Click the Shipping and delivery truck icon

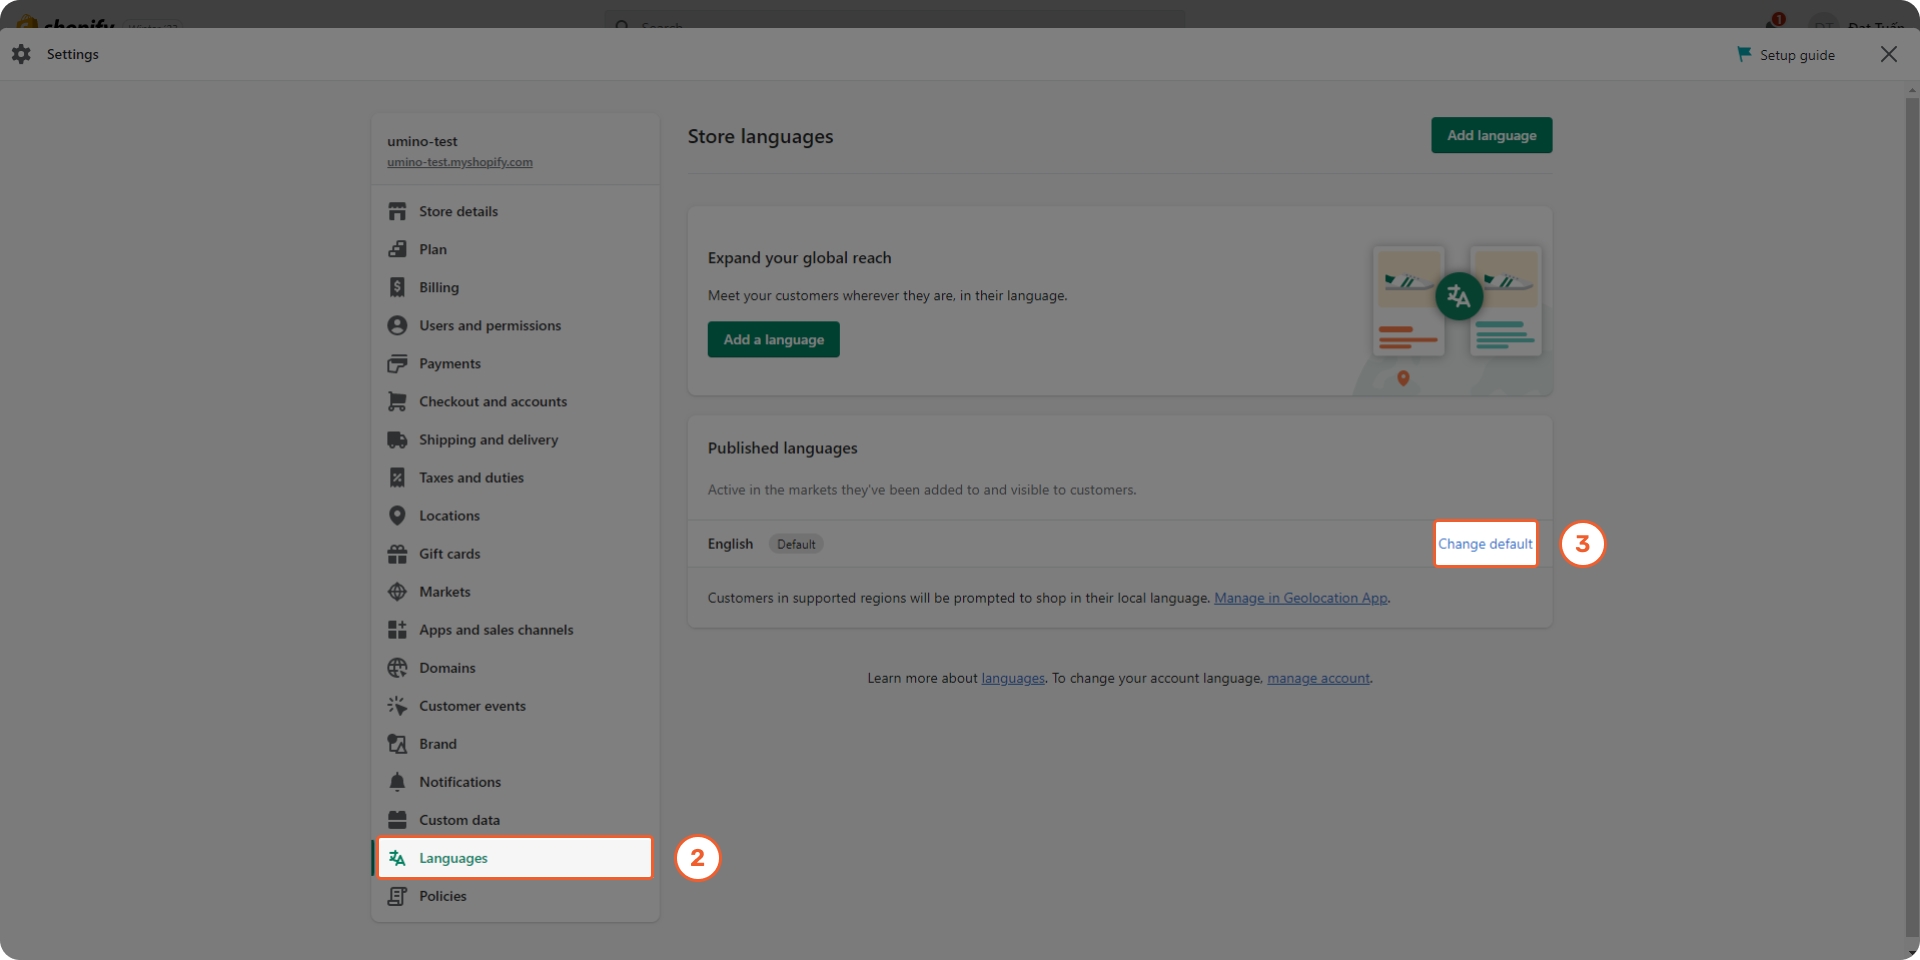click(397, 440)
